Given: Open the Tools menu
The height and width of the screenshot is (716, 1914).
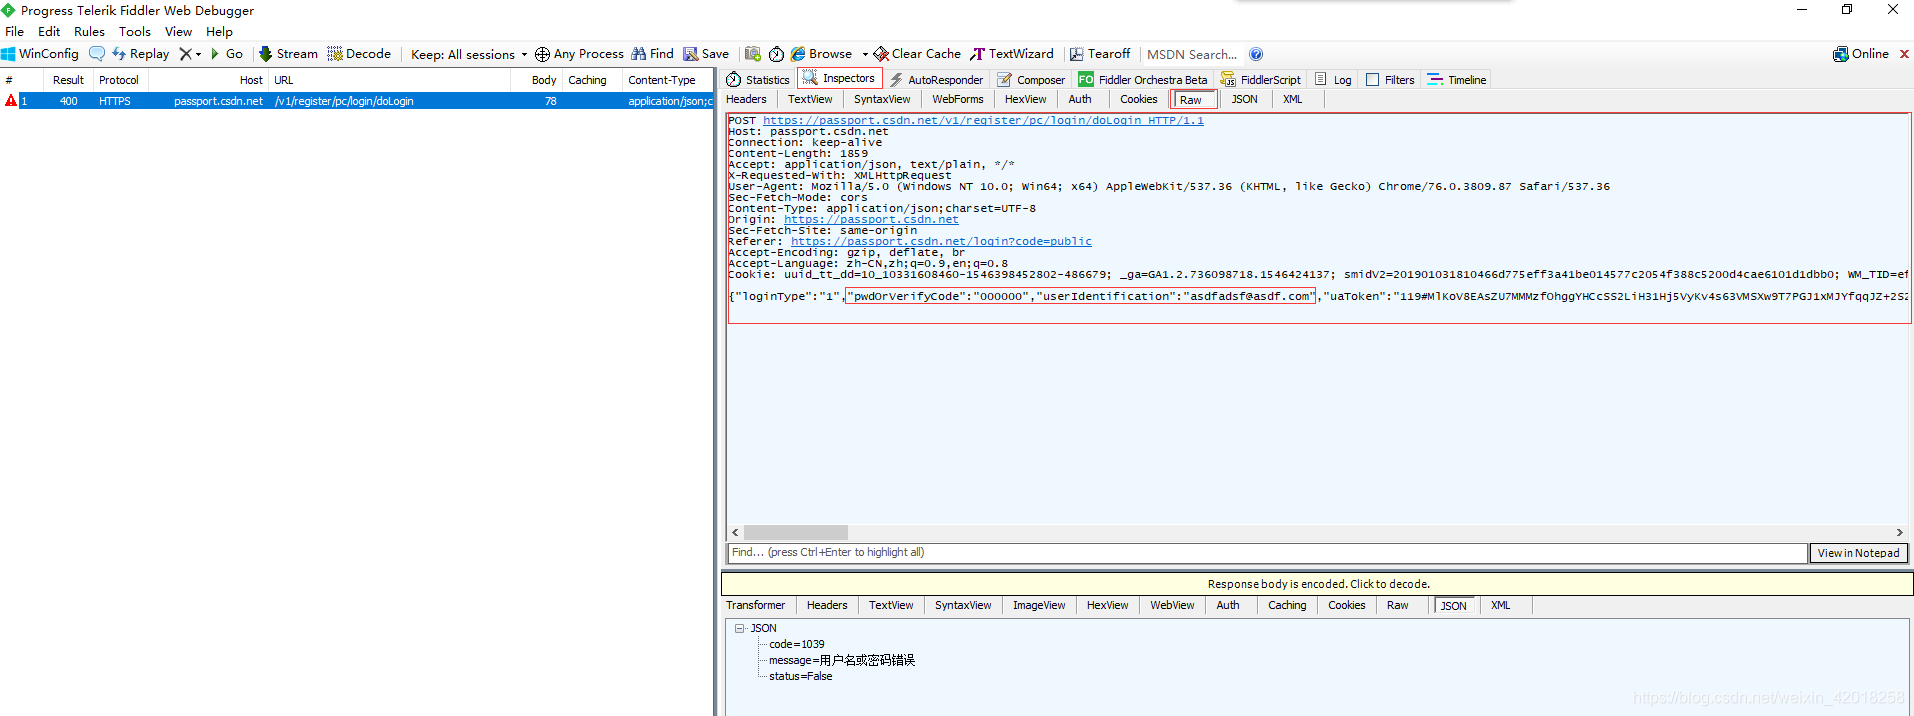Looking at the screenshot, I should tap(135, 31).
